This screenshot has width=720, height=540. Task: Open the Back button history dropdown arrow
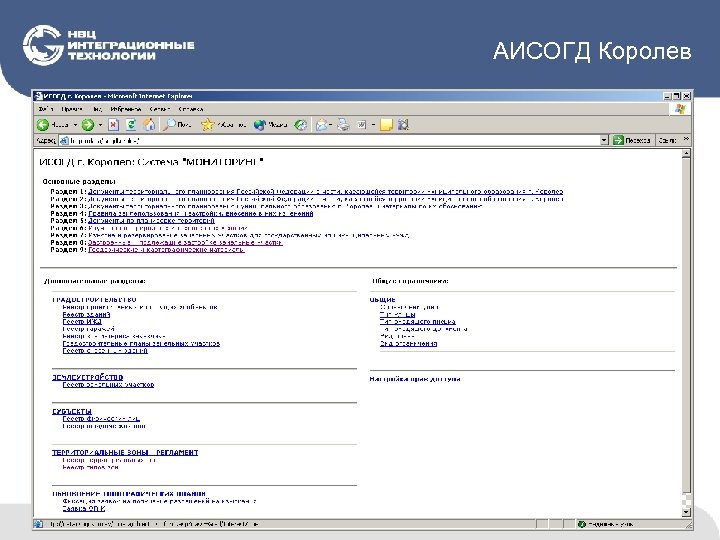click(75, 125)
